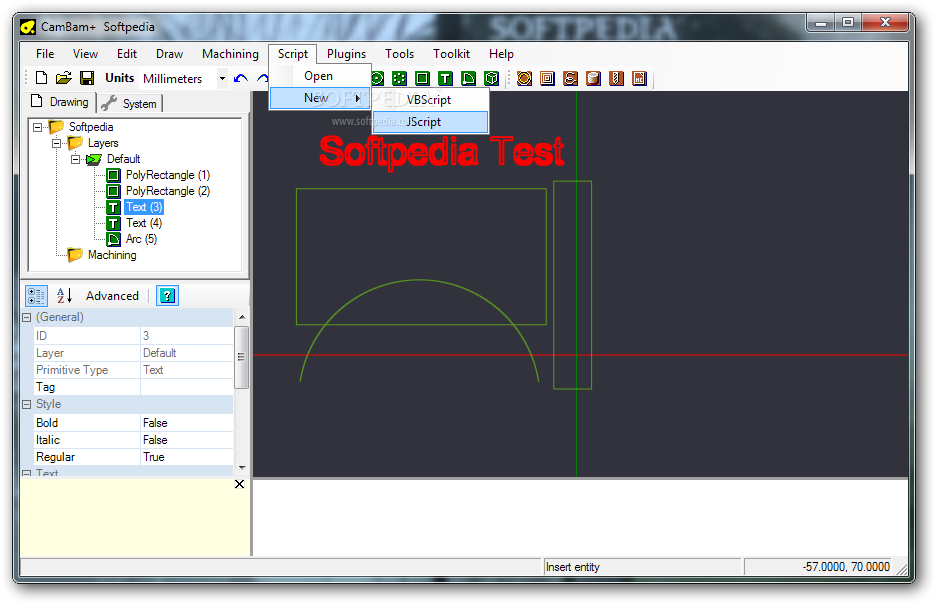Click the Script menu header
Viewport: 936px width, 604px height.
tap(292, 54)
